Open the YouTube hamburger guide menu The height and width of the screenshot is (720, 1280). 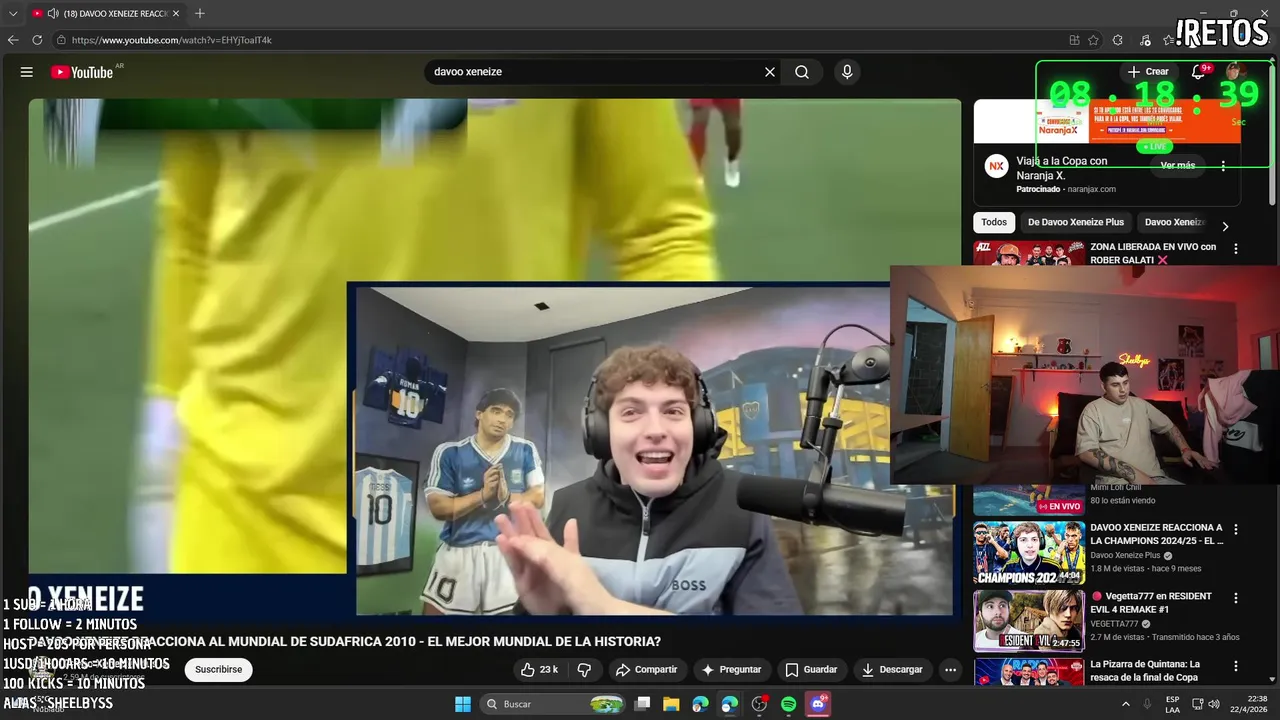coord(27,72)
